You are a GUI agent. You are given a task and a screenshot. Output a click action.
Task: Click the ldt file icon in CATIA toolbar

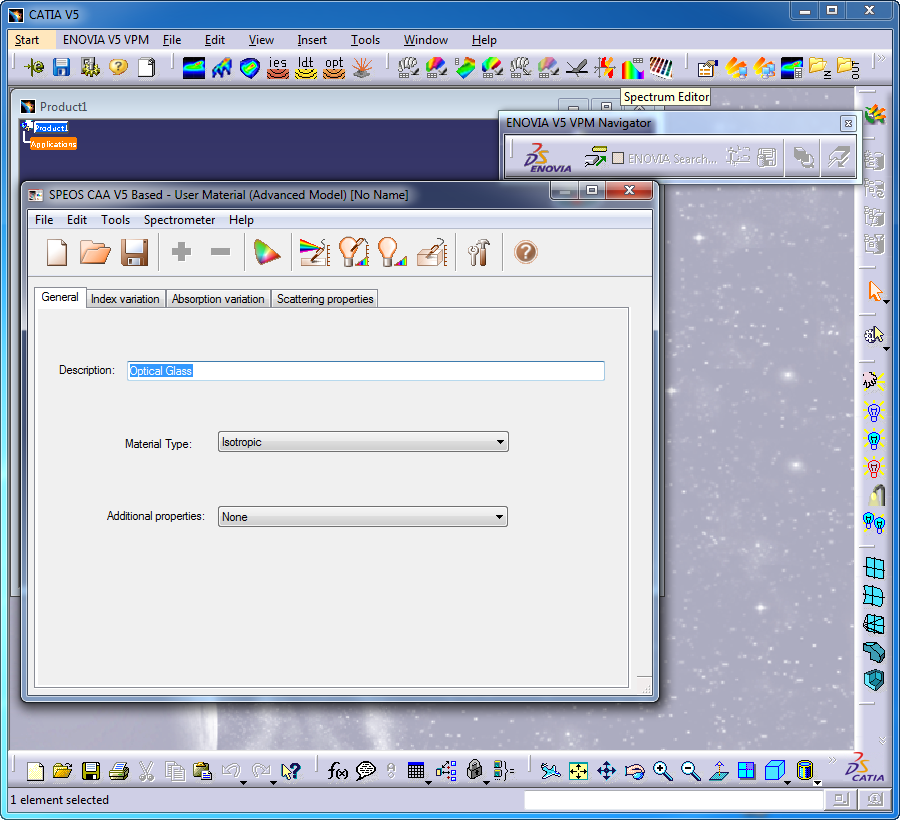coord(306,68)
